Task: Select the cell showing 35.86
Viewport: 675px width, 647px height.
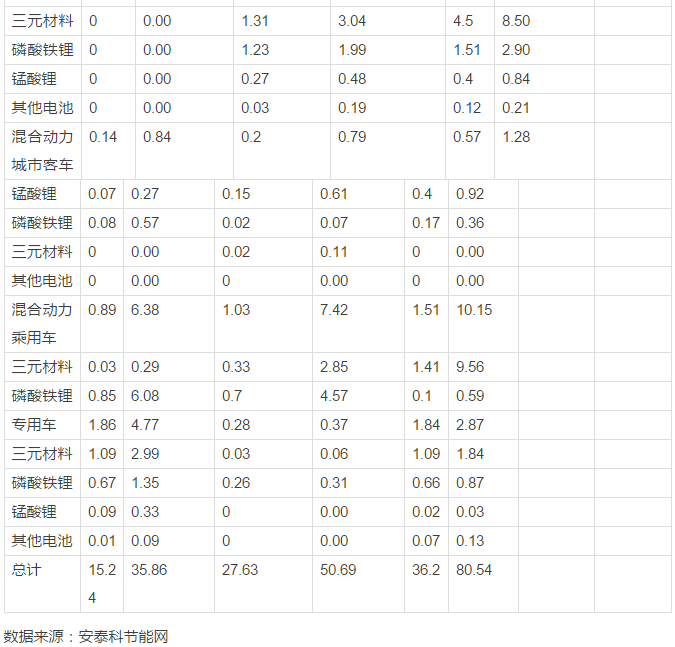Action: point(149,570)
